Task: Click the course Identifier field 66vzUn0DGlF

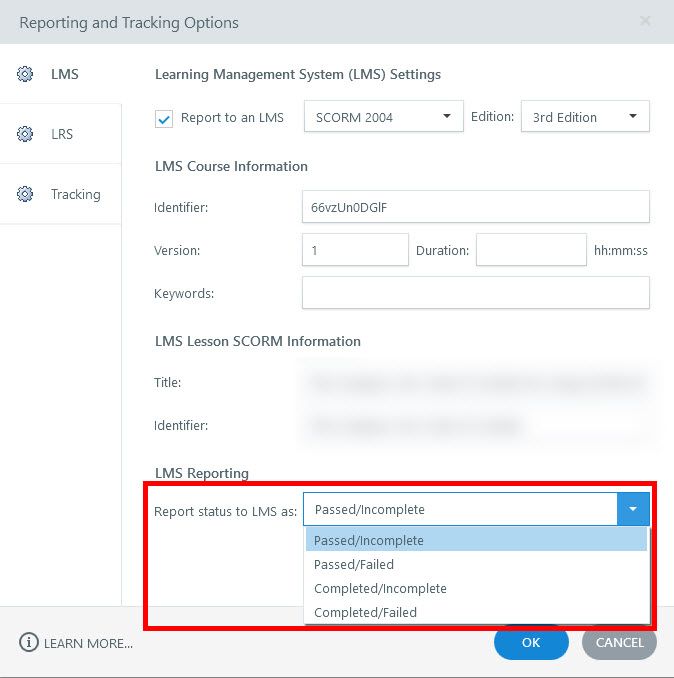Action: [476, 207]
